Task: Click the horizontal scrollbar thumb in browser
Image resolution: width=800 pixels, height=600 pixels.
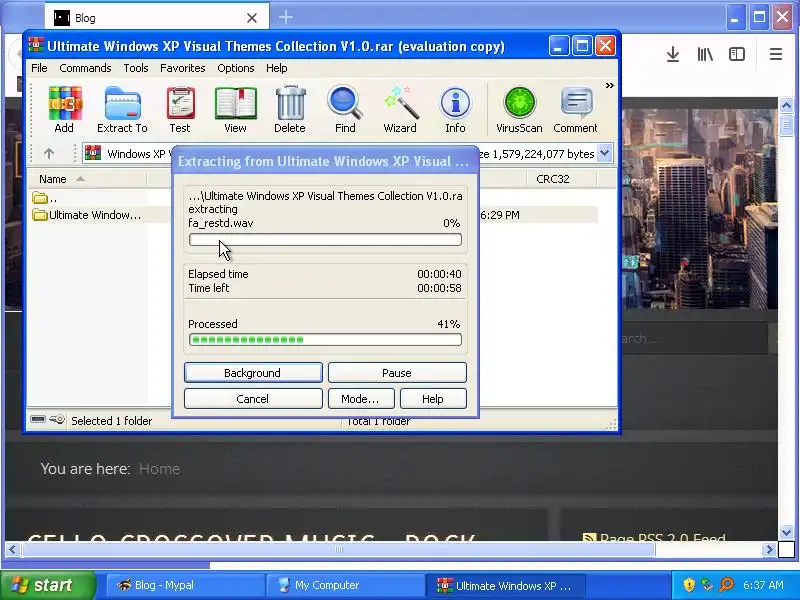Action: 339,549
